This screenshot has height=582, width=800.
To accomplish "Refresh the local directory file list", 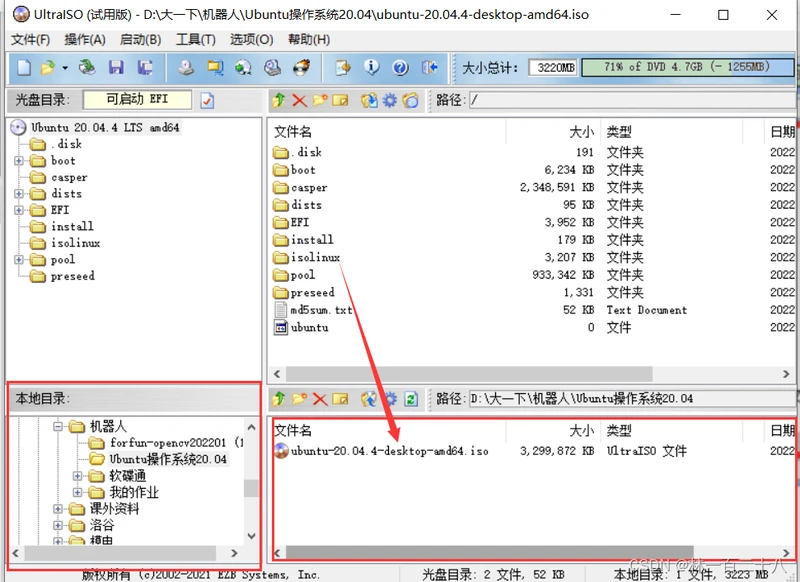I will click(x=411, y=398).
